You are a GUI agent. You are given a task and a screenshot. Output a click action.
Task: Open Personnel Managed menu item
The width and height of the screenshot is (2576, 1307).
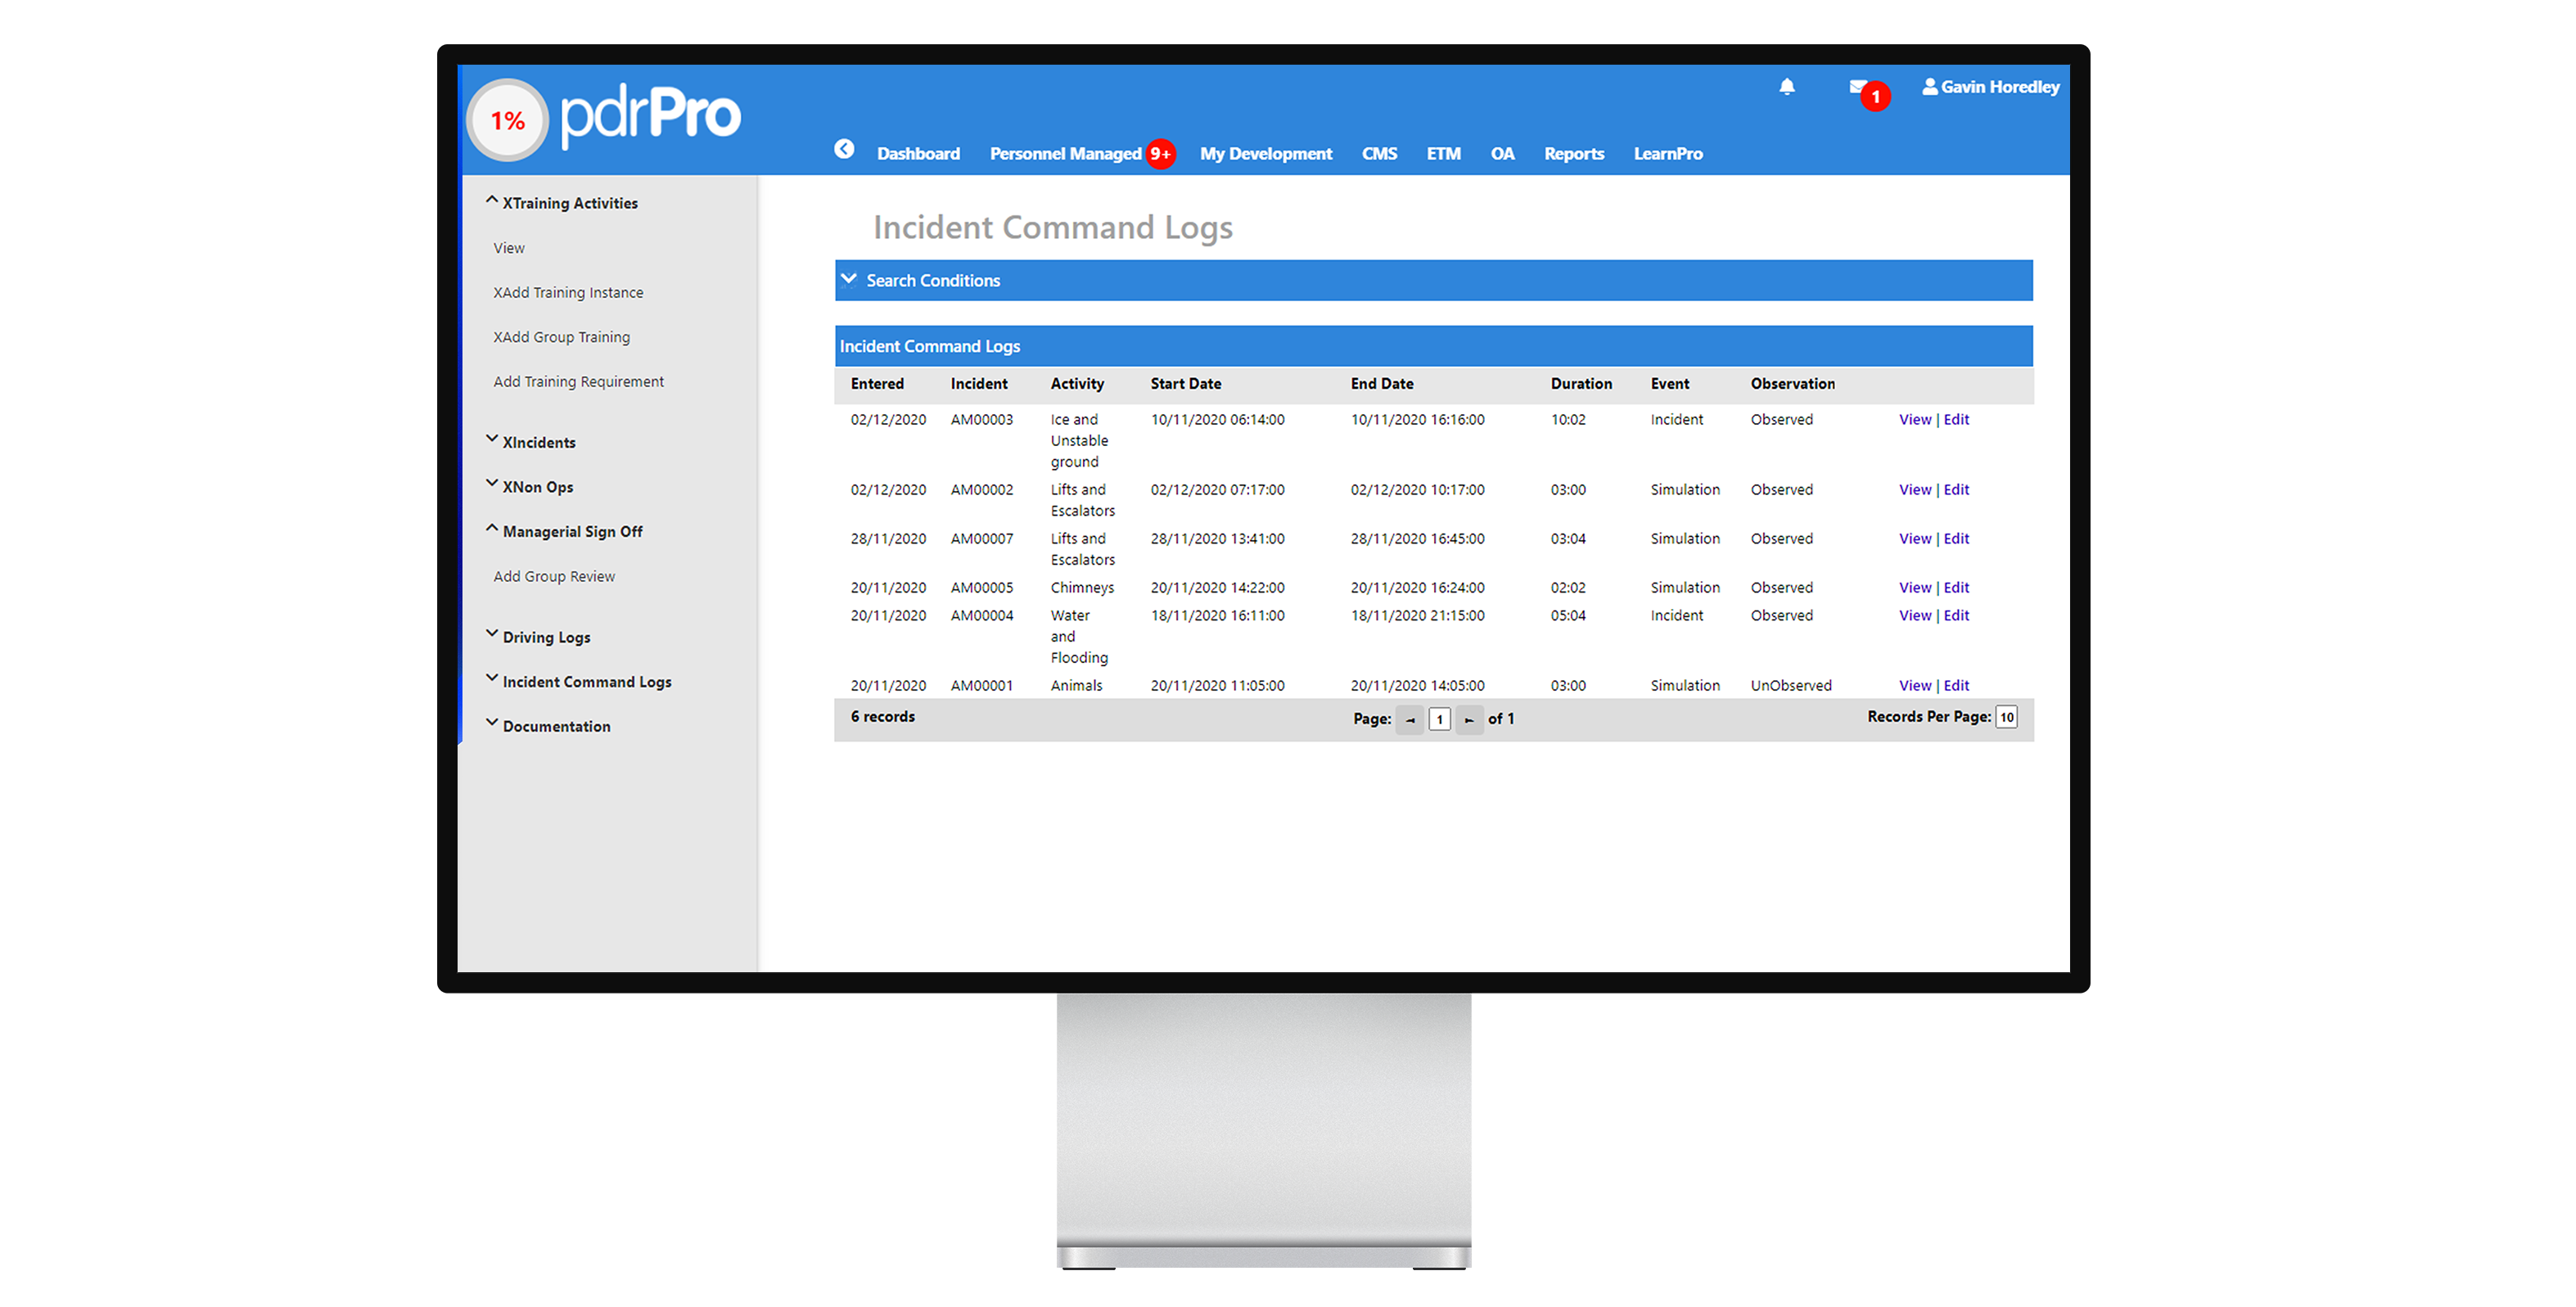[x=1065, y=154]
